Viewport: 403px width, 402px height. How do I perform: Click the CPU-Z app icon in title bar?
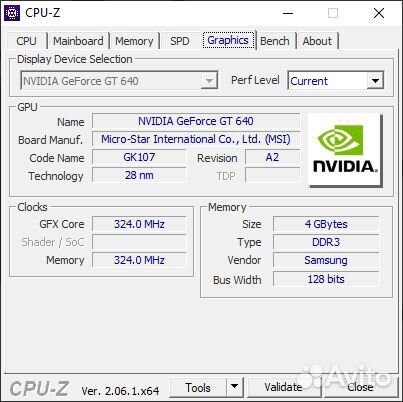[x=12, y=13]
